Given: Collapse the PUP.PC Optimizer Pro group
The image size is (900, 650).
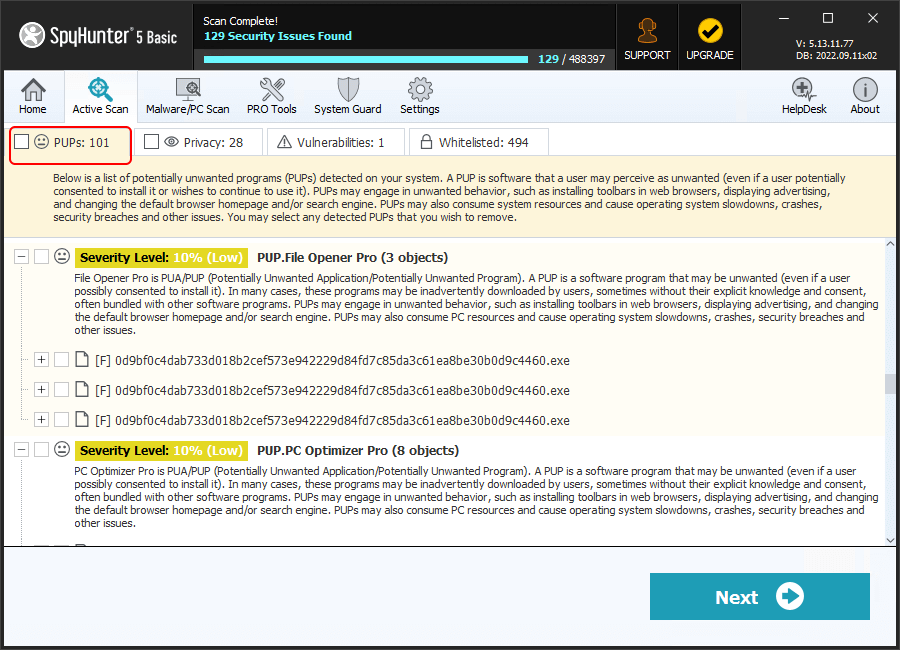Looking at the screenshot, I should pos(21,449).
